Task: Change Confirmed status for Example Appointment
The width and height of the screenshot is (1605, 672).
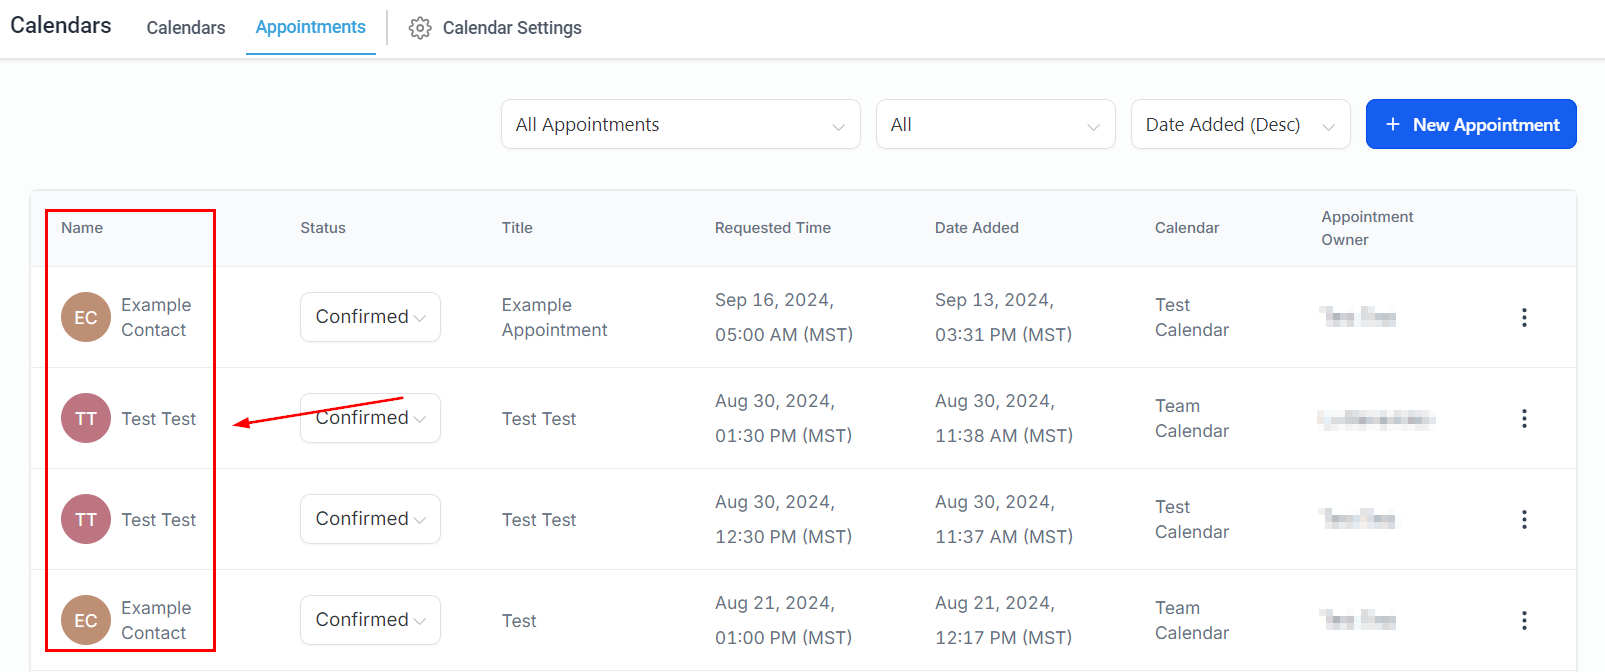Action: (370, 317)
